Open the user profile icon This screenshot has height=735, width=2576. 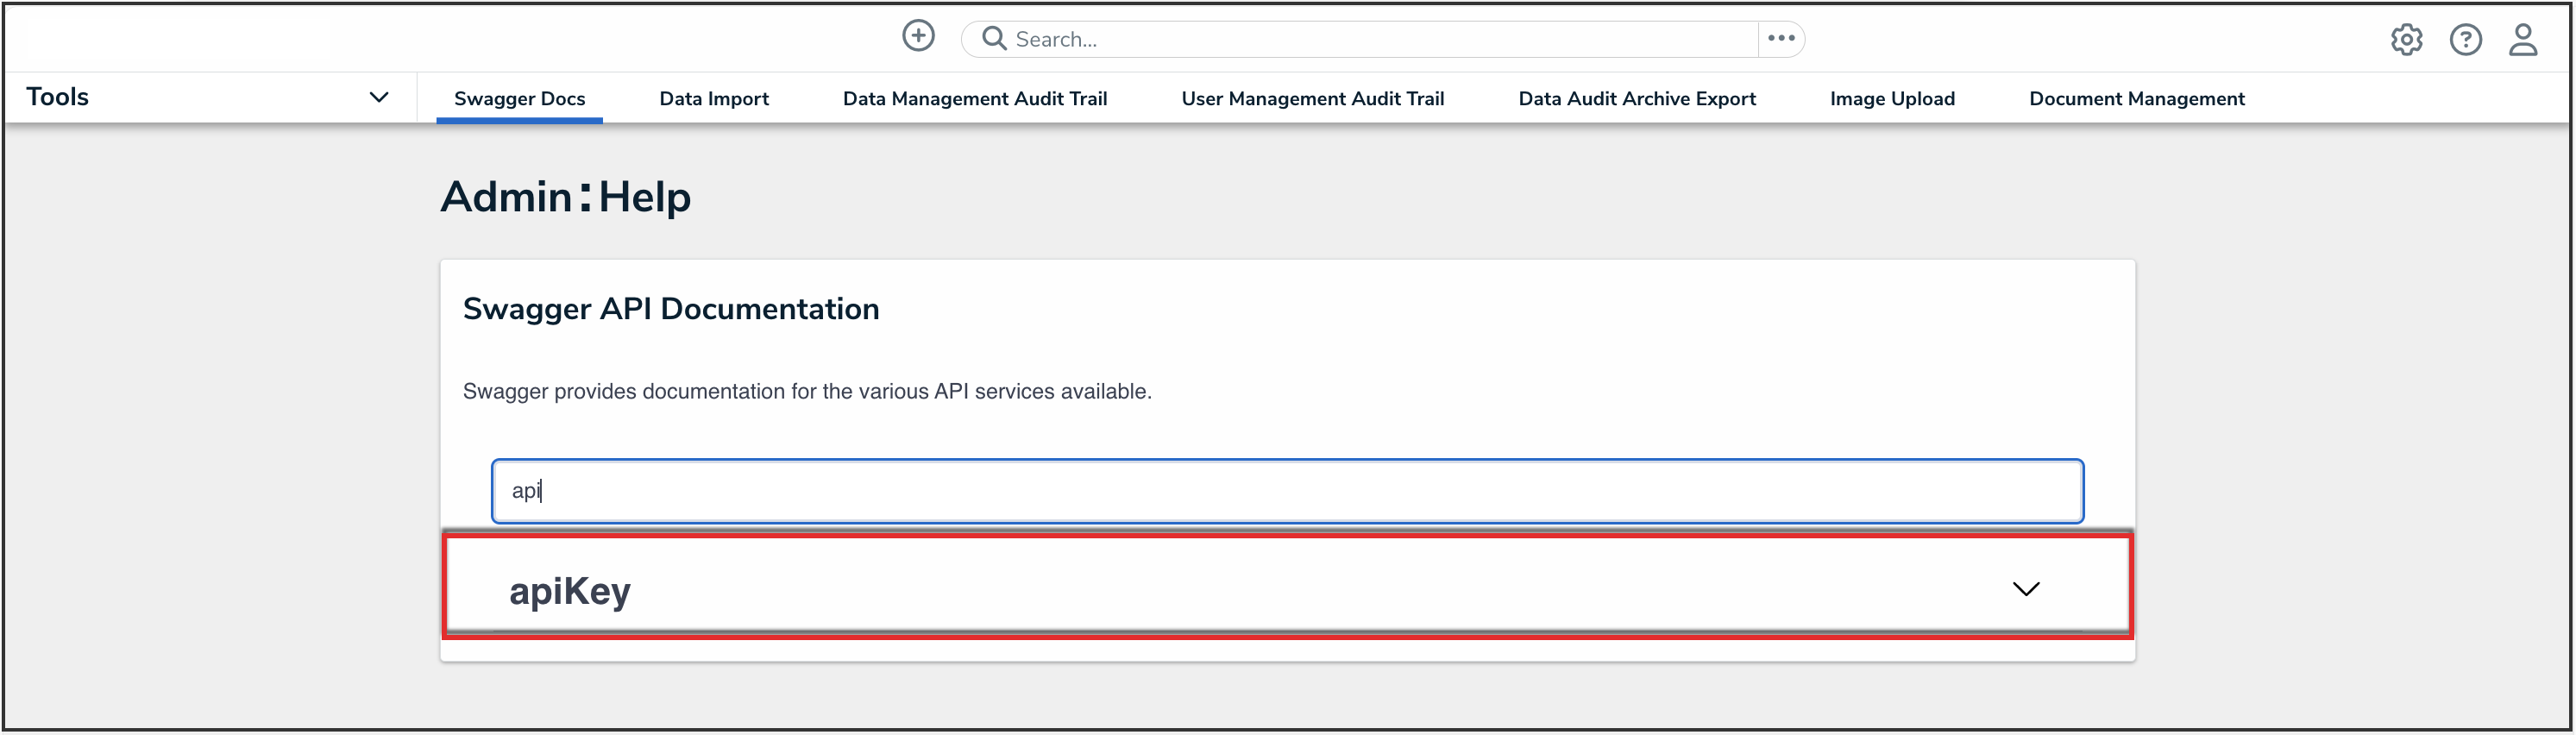click(2522, 39)
